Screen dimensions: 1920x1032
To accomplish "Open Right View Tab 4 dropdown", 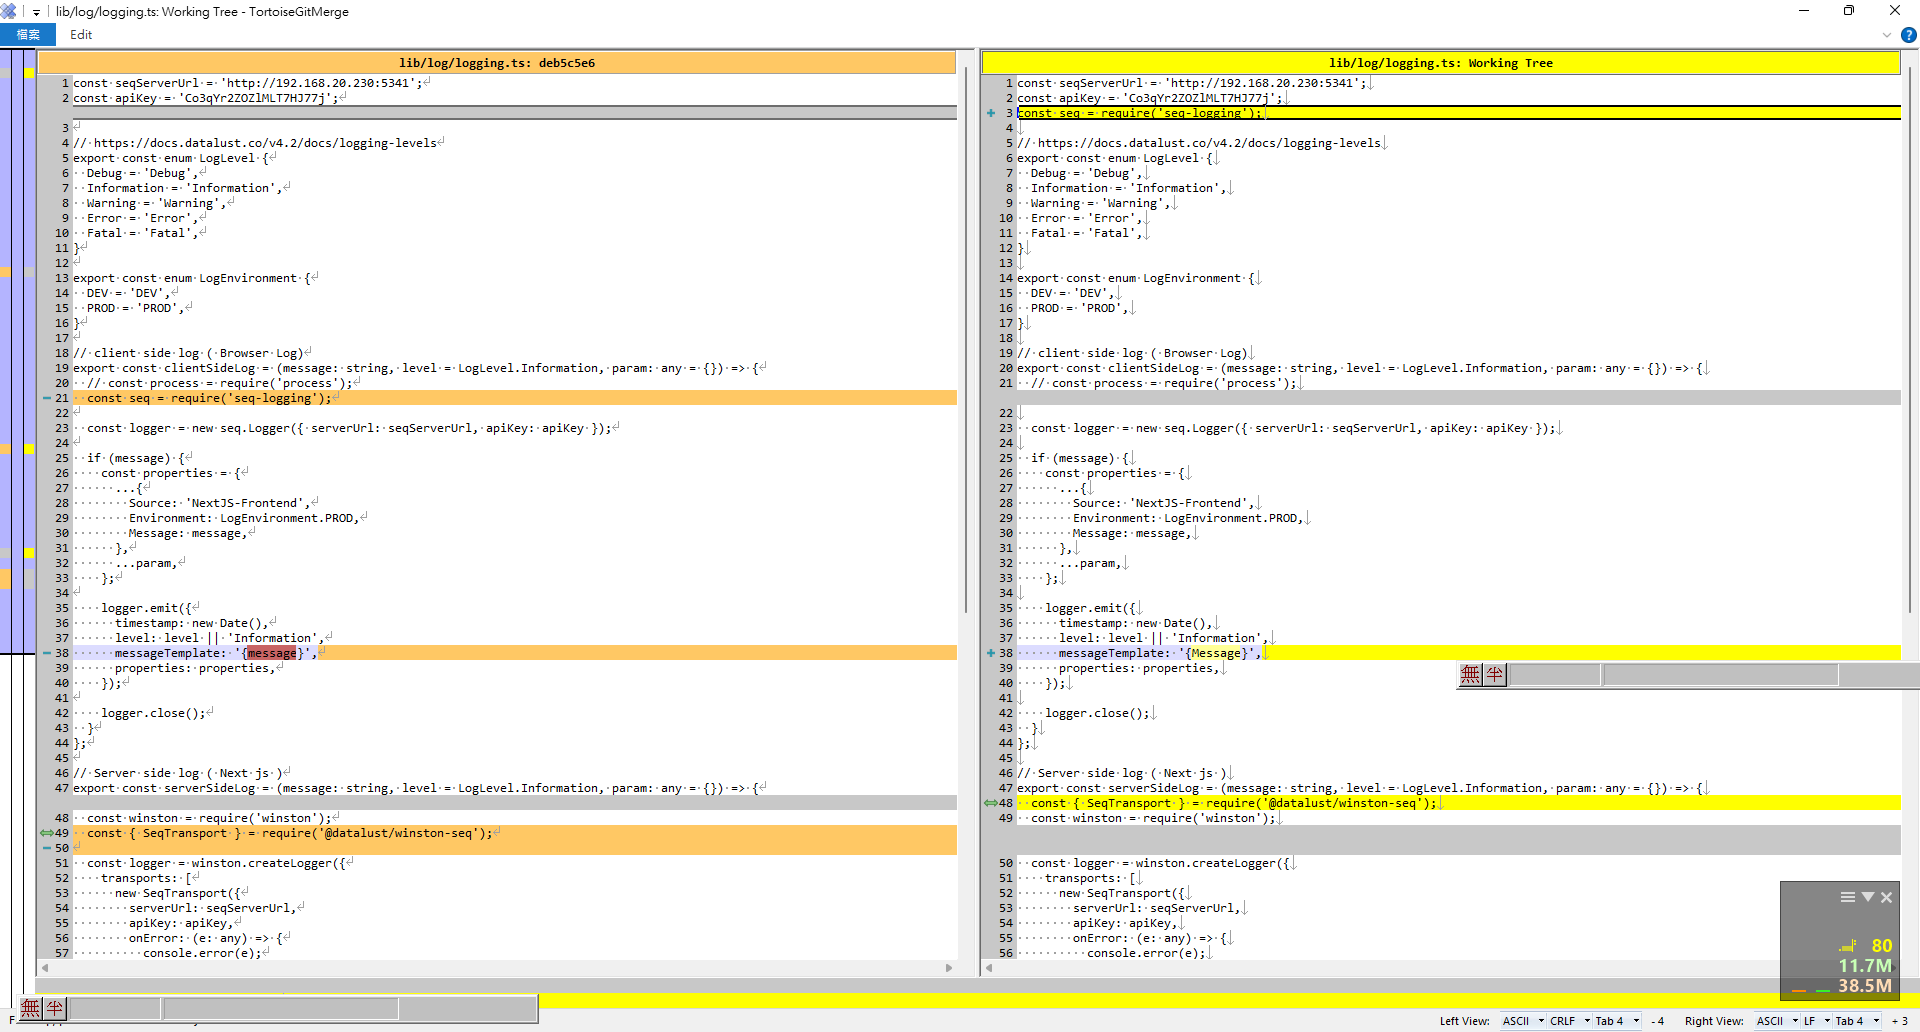I will 1857,1021.
